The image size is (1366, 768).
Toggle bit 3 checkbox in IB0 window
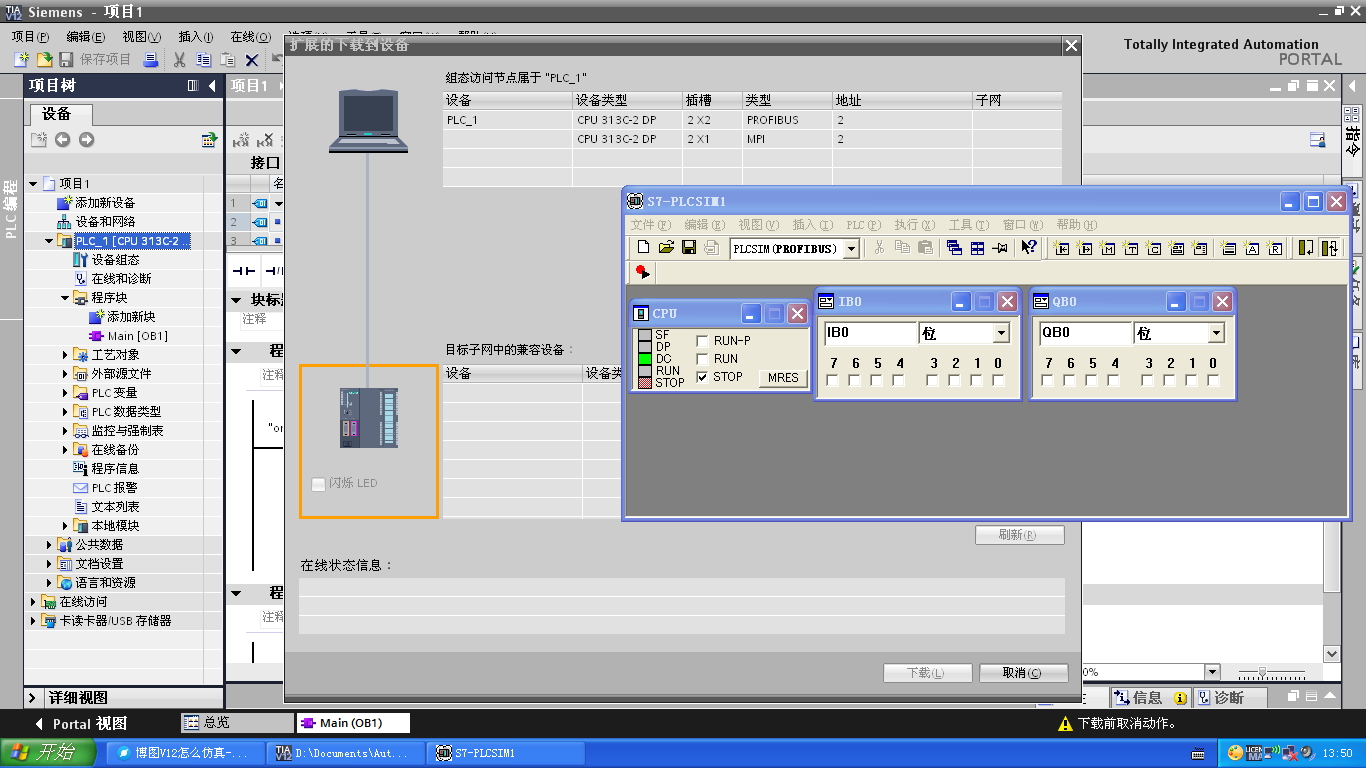932,380
